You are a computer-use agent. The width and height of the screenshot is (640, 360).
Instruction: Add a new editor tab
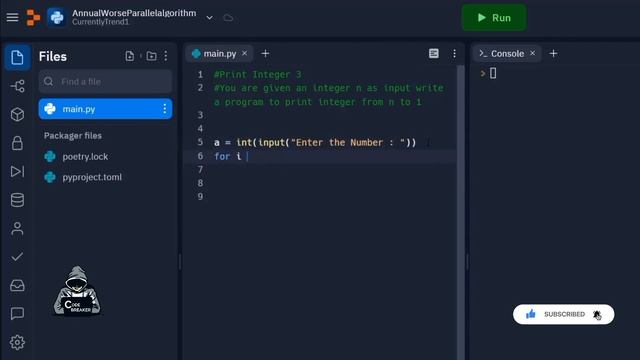[265, 53]
